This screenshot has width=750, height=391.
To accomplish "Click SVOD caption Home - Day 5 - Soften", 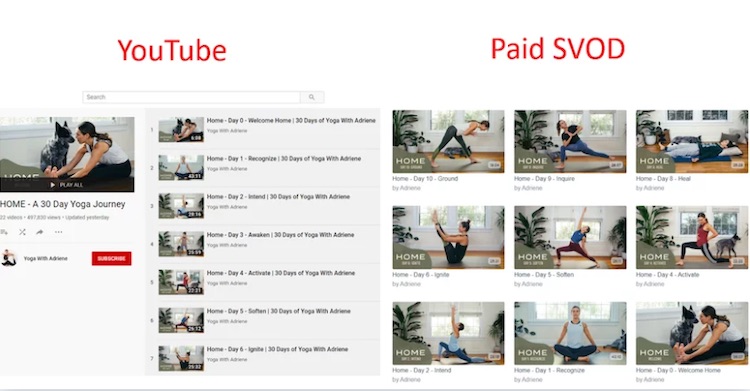I will (544, 275).
